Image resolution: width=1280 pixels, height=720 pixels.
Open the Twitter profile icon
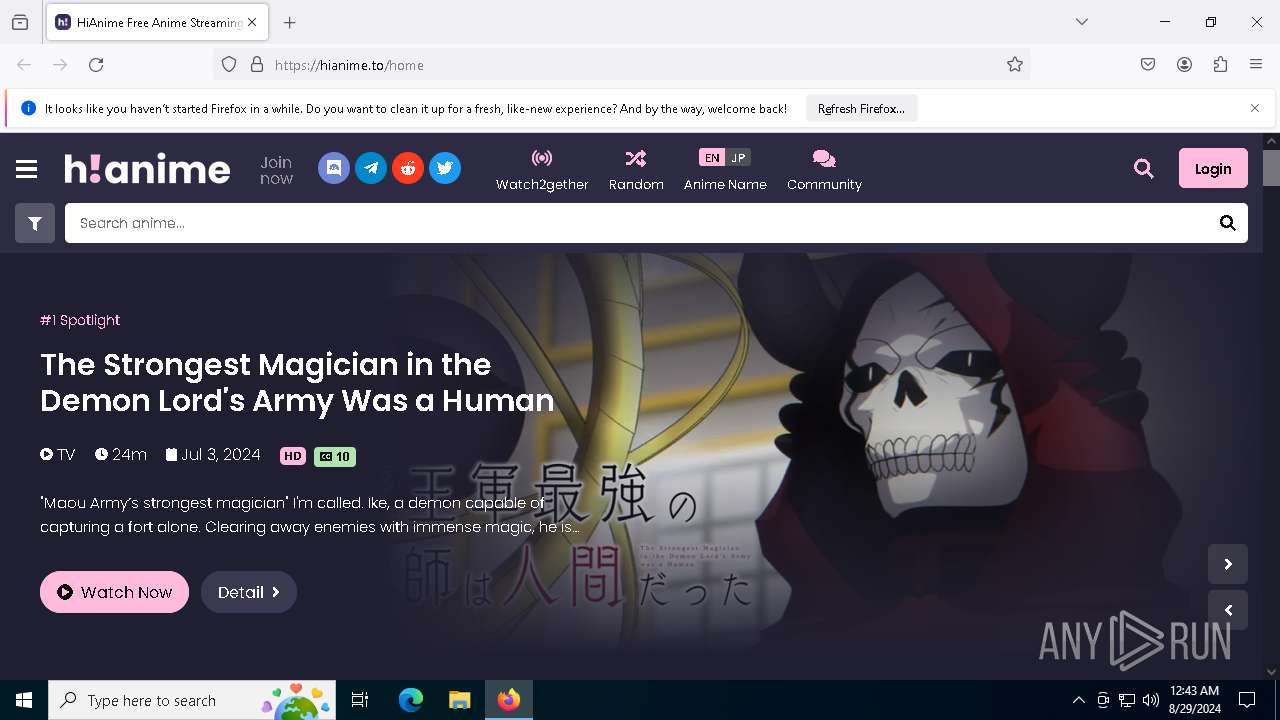(445, 168)
